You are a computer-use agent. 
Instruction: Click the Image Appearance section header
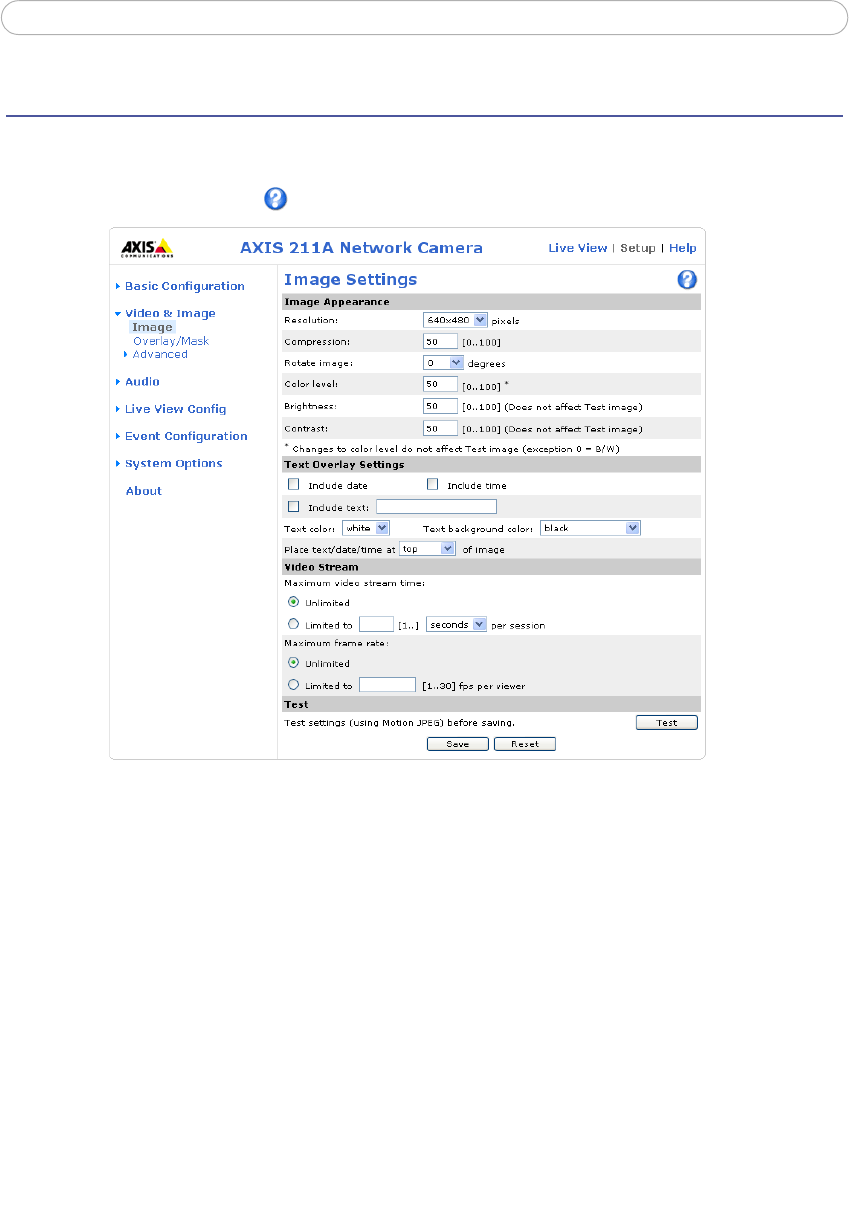tap(490, 301)
